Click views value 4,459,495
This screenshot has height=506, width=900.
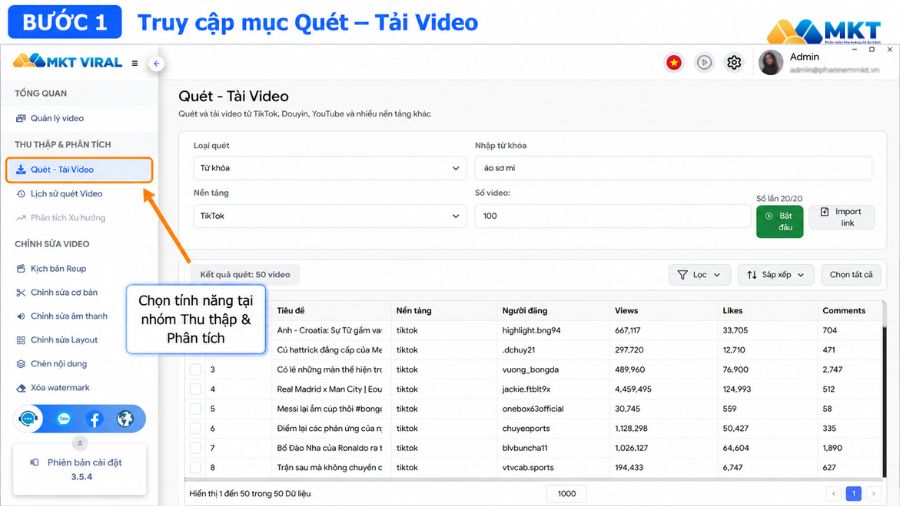click(x=633, y=389)
